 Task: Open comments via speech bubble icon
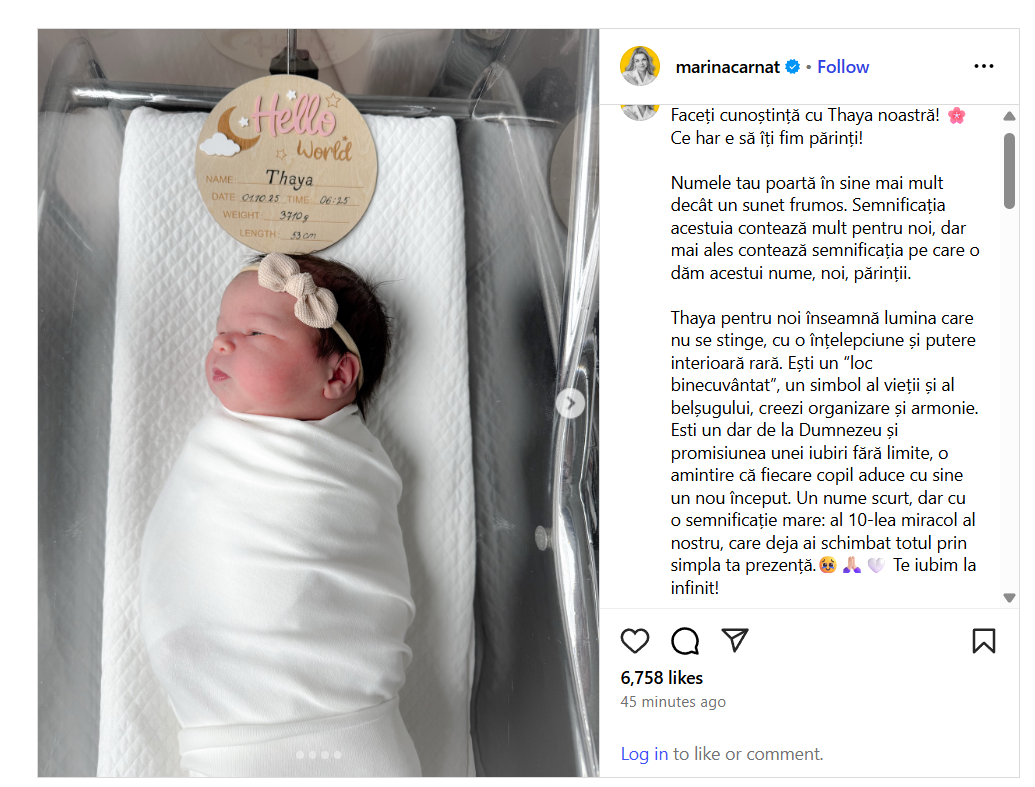(x=685, y=640)
